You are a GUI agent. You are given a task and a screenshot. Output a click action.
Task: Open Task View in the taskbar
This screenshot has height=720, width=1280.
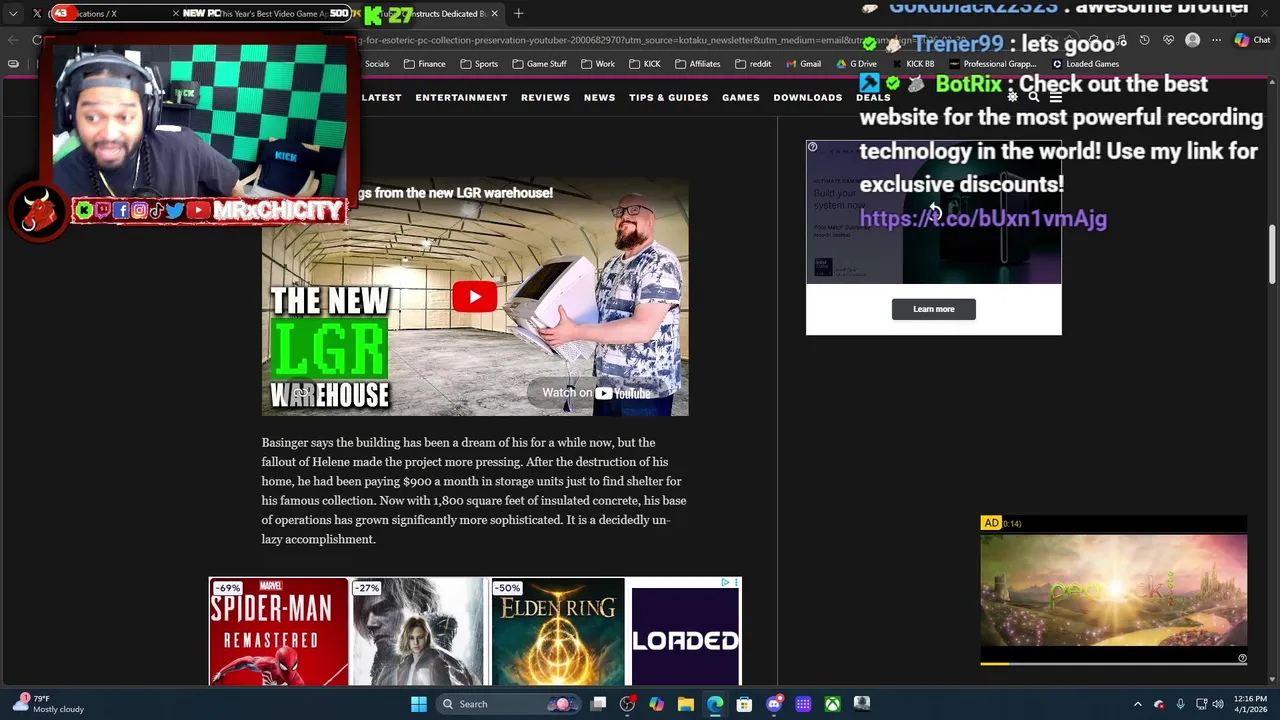[598, 704]
